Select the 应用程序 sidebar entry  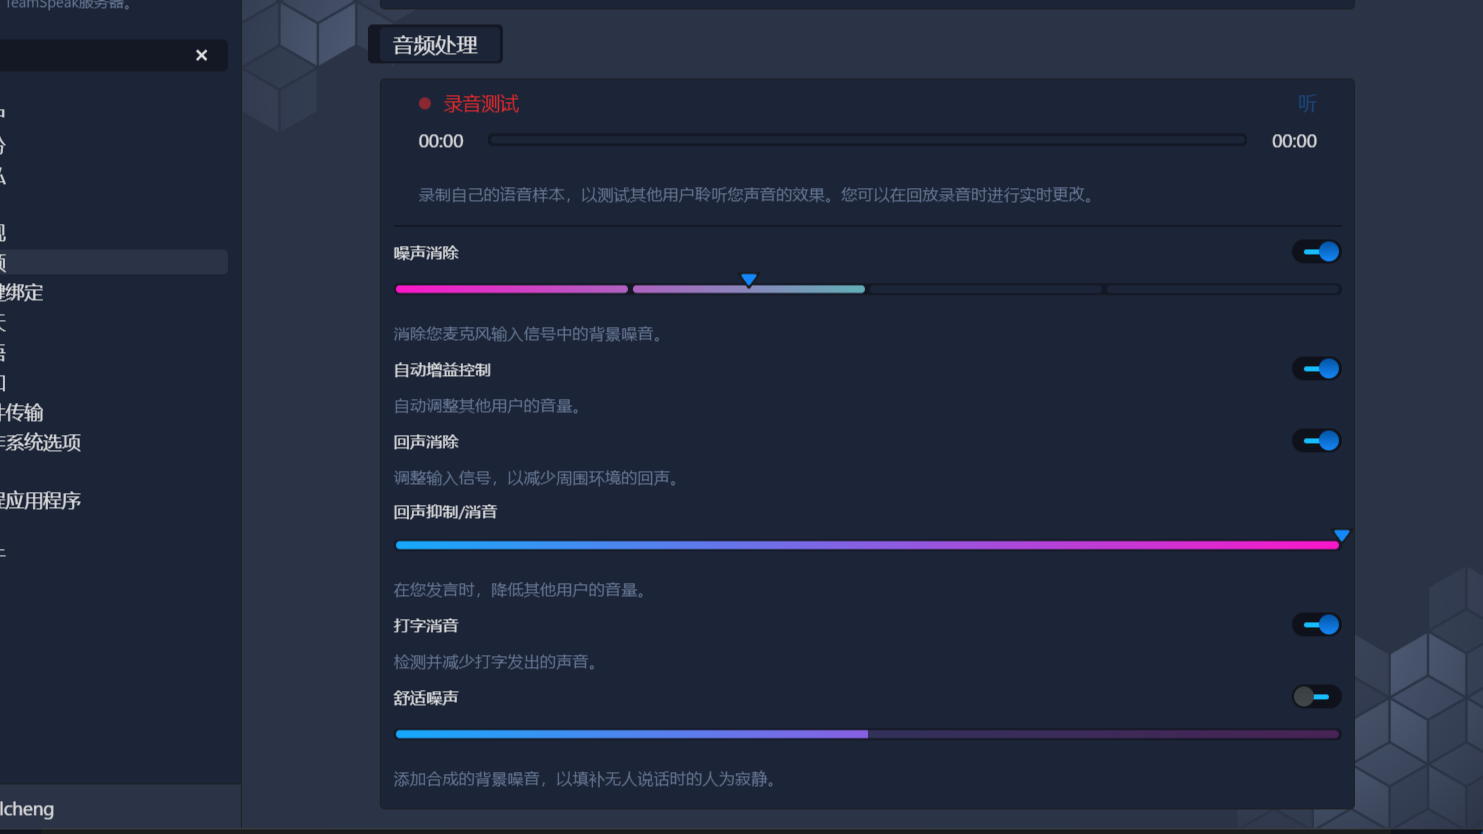(x=40, y=501)
